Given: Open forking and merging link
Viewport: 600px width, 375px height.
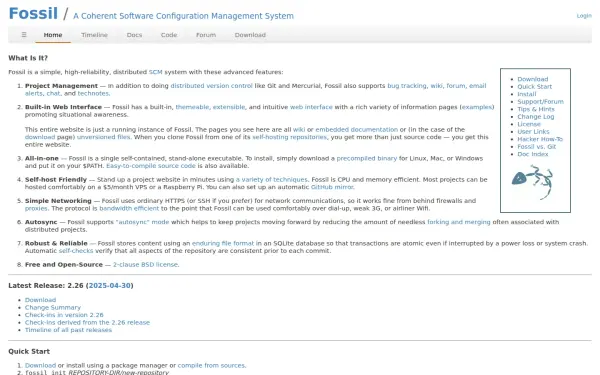Looking at the screenshot, I should (x=458, y=222).
